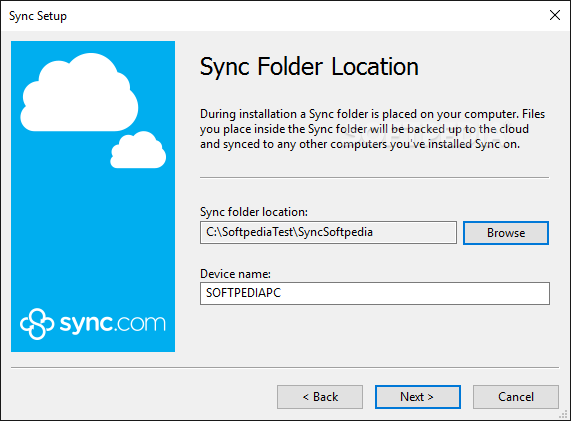Click the small cloud graphic
The height and width of the screenshot is (421, 571).
pyautogui.click(x=138, y=150)
